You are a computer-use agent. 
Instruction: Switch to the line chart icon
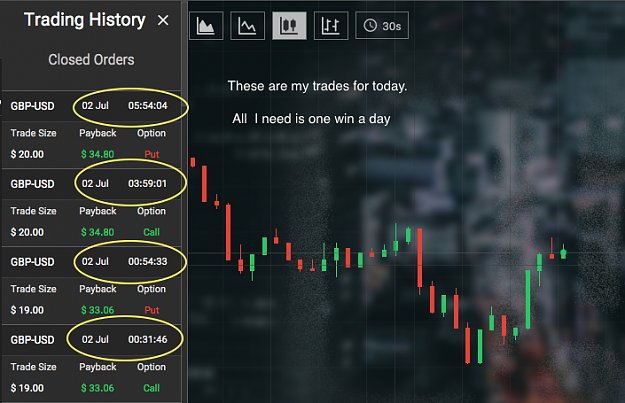point(248,26)
